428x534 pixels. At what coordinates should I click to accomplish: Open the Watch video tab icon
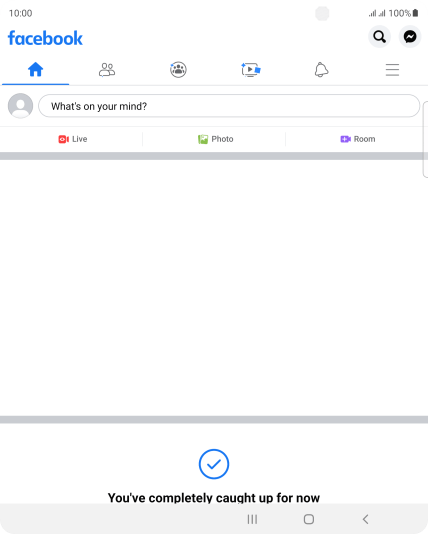[251, 70]
